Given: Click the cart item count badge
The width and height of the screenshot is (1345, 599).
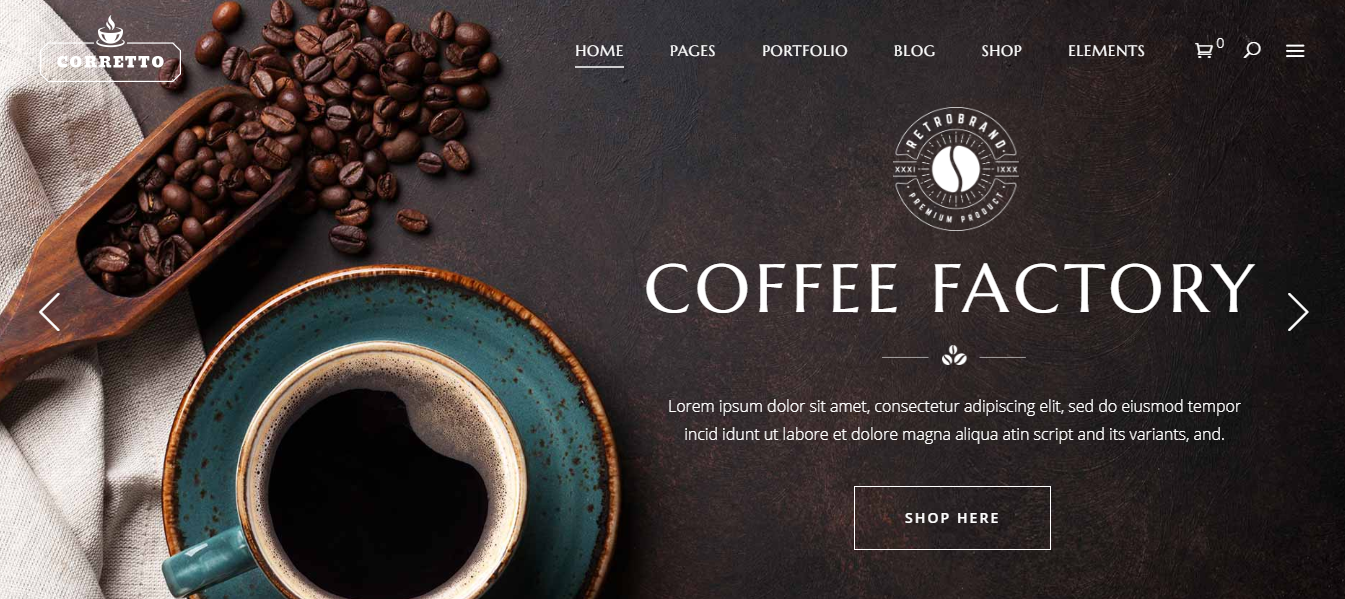Looking at the screenshot, I should point(1220,43).
